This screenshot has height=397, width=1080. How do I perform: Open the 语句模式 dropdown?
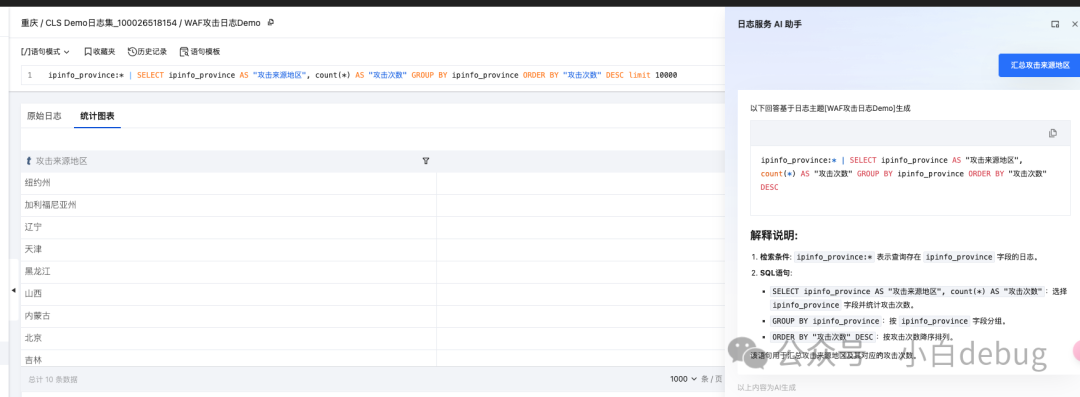[x=45, y=52]
